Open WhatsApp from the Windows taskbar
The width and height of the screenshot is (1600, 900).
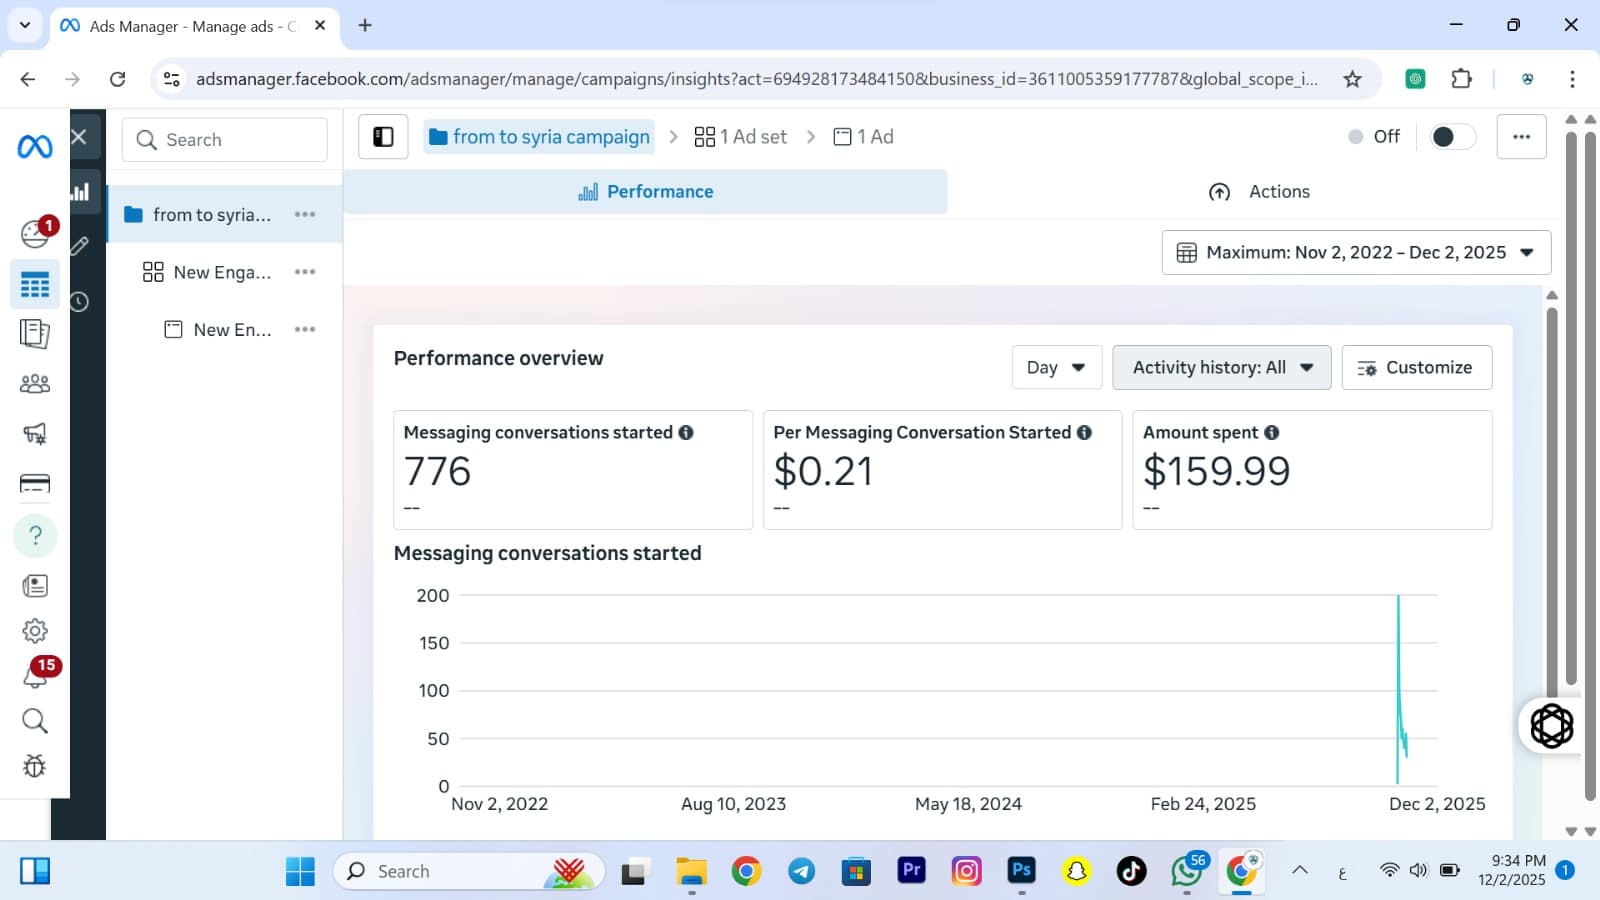point(1186,871)
